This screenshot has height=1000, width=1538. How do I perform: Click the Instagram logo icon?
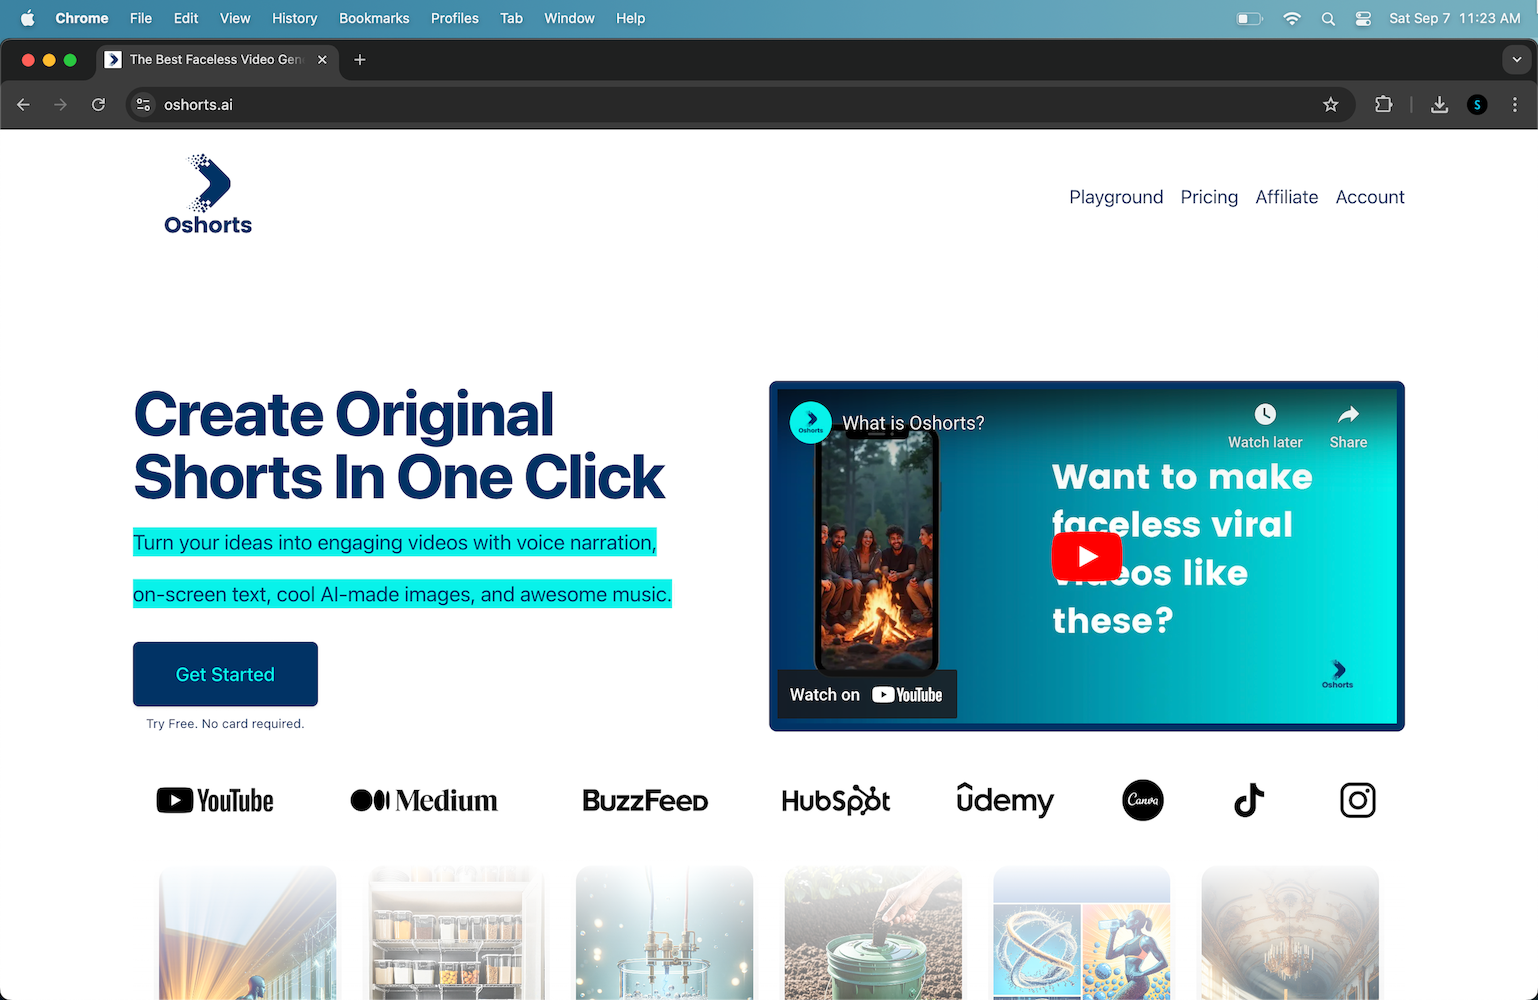click(1358, 800)
